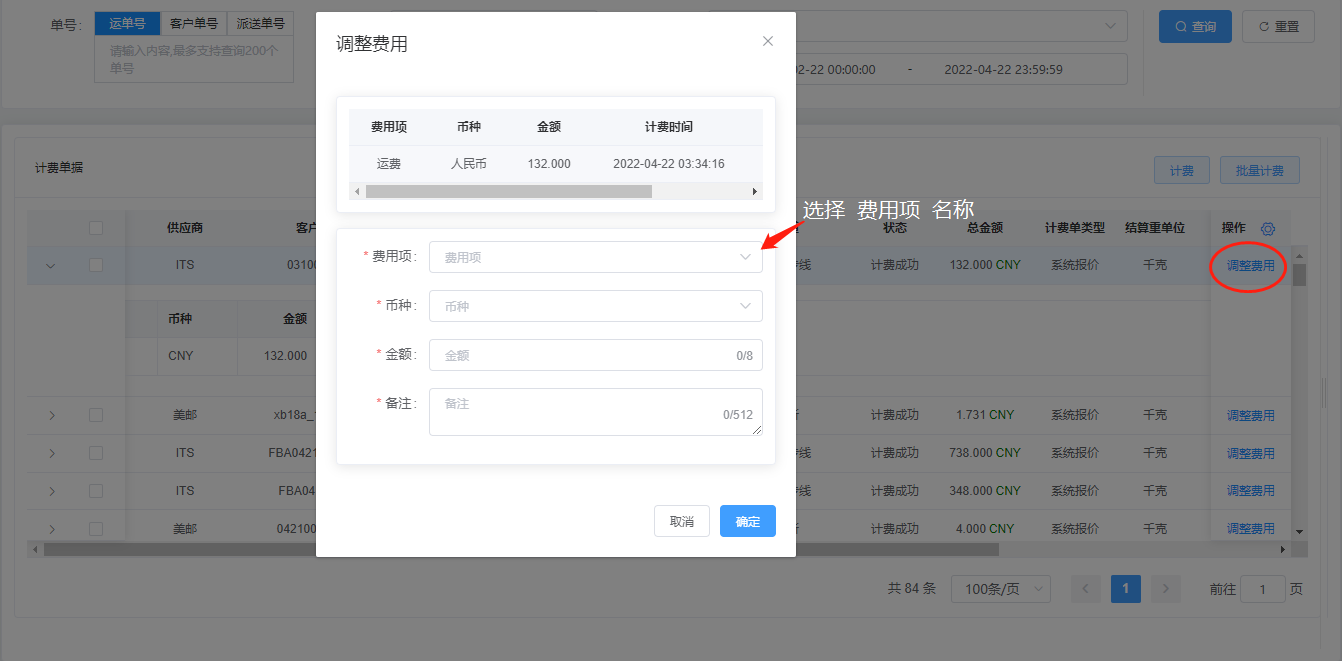1342x661 pixels.
Task: Click the 运费 cell in dialog table
Action: pos(389,163)
